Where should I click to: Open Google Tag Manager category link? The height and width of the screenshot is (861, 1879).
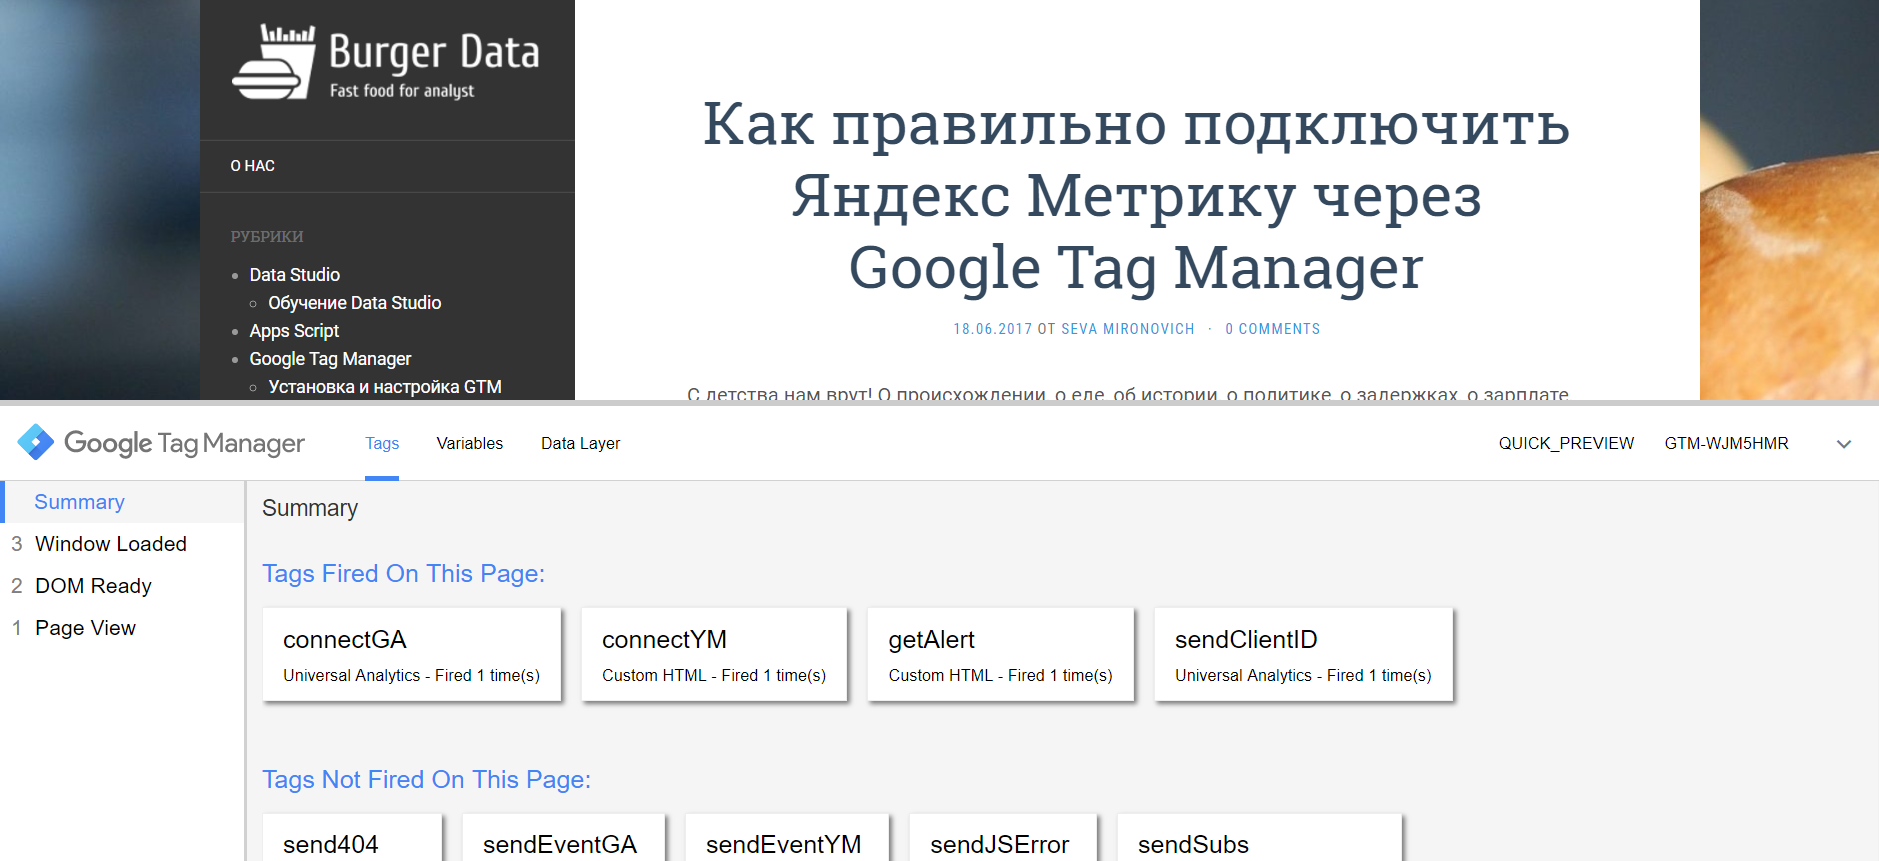330,359
